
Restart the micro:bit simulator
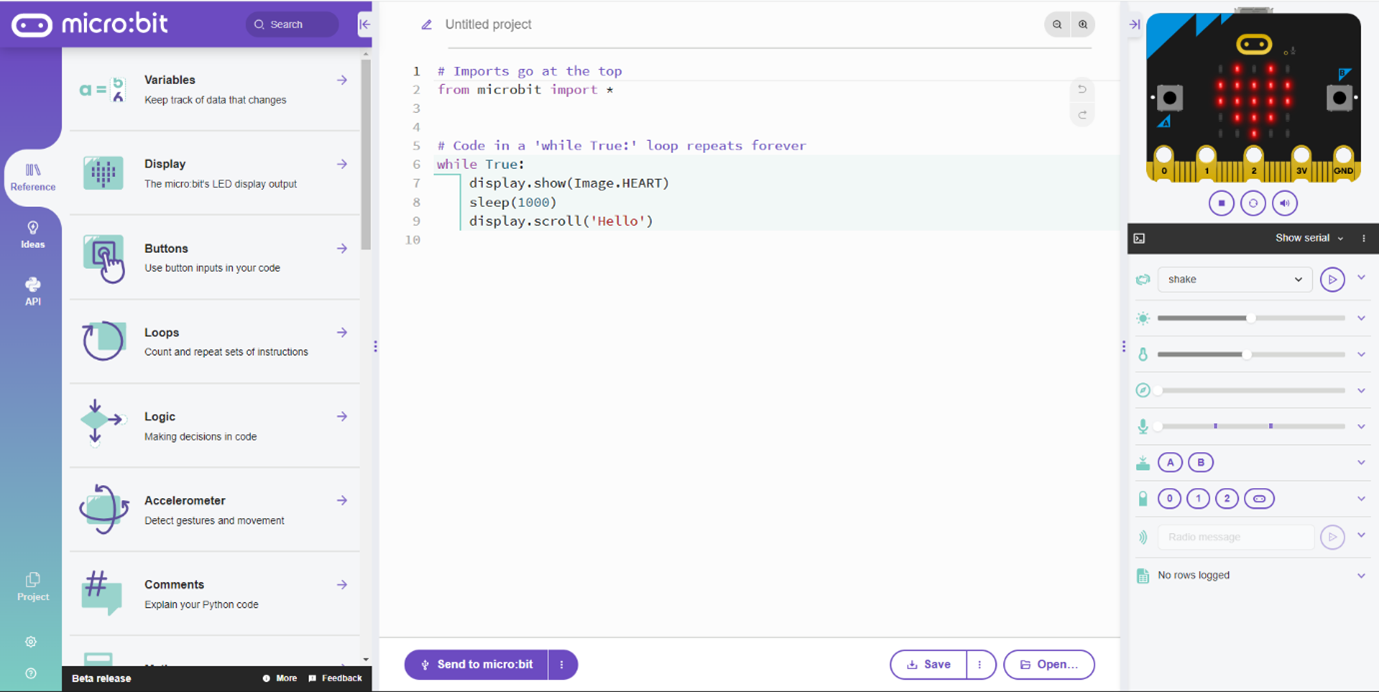1253,203
